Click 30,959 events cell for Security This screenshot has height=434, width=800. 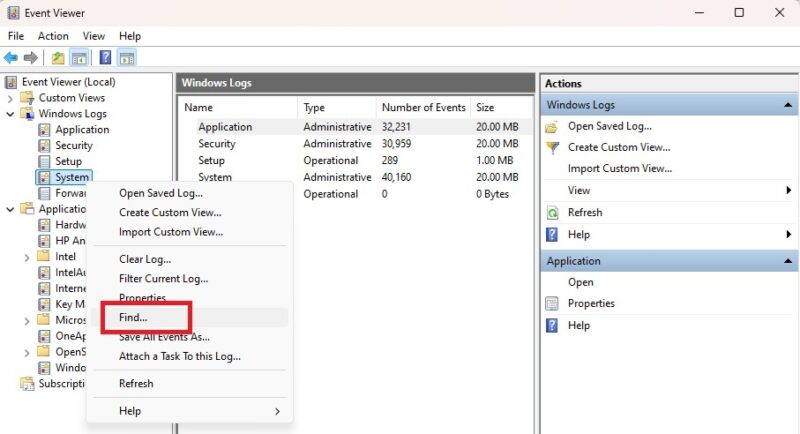click(x=396, y=144)
